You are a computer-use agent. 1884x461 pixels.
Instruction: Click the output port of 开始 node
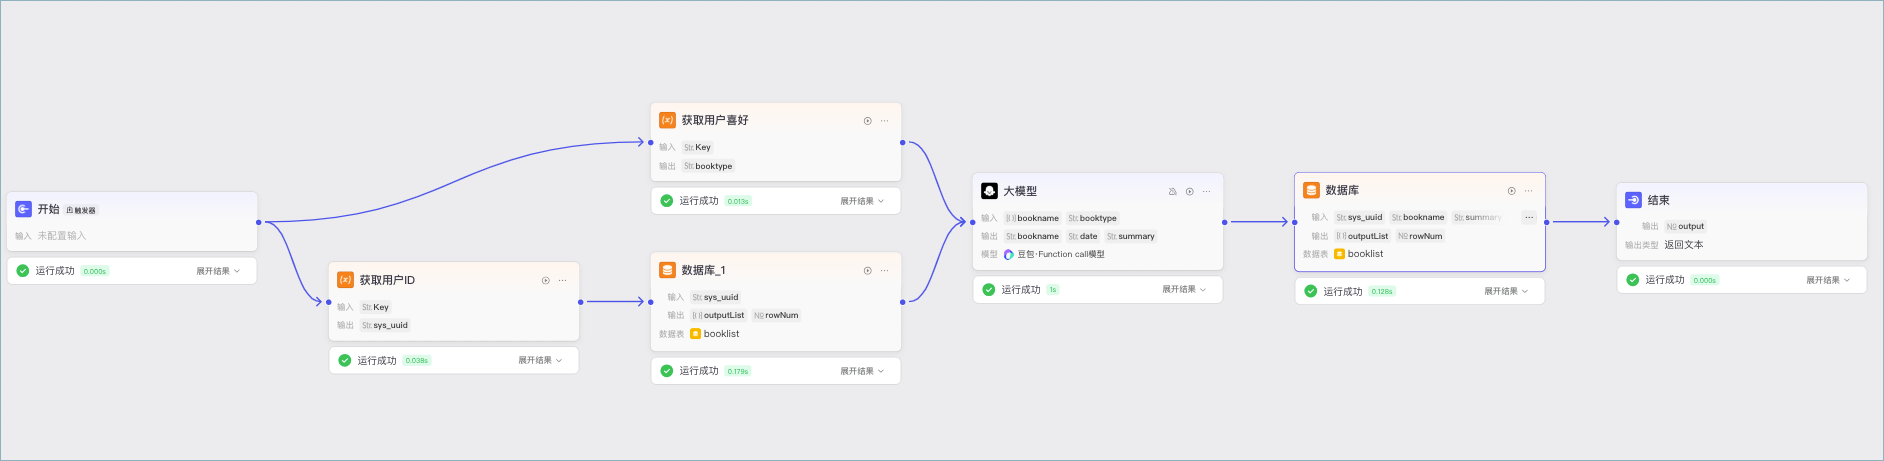pos(258,222)
